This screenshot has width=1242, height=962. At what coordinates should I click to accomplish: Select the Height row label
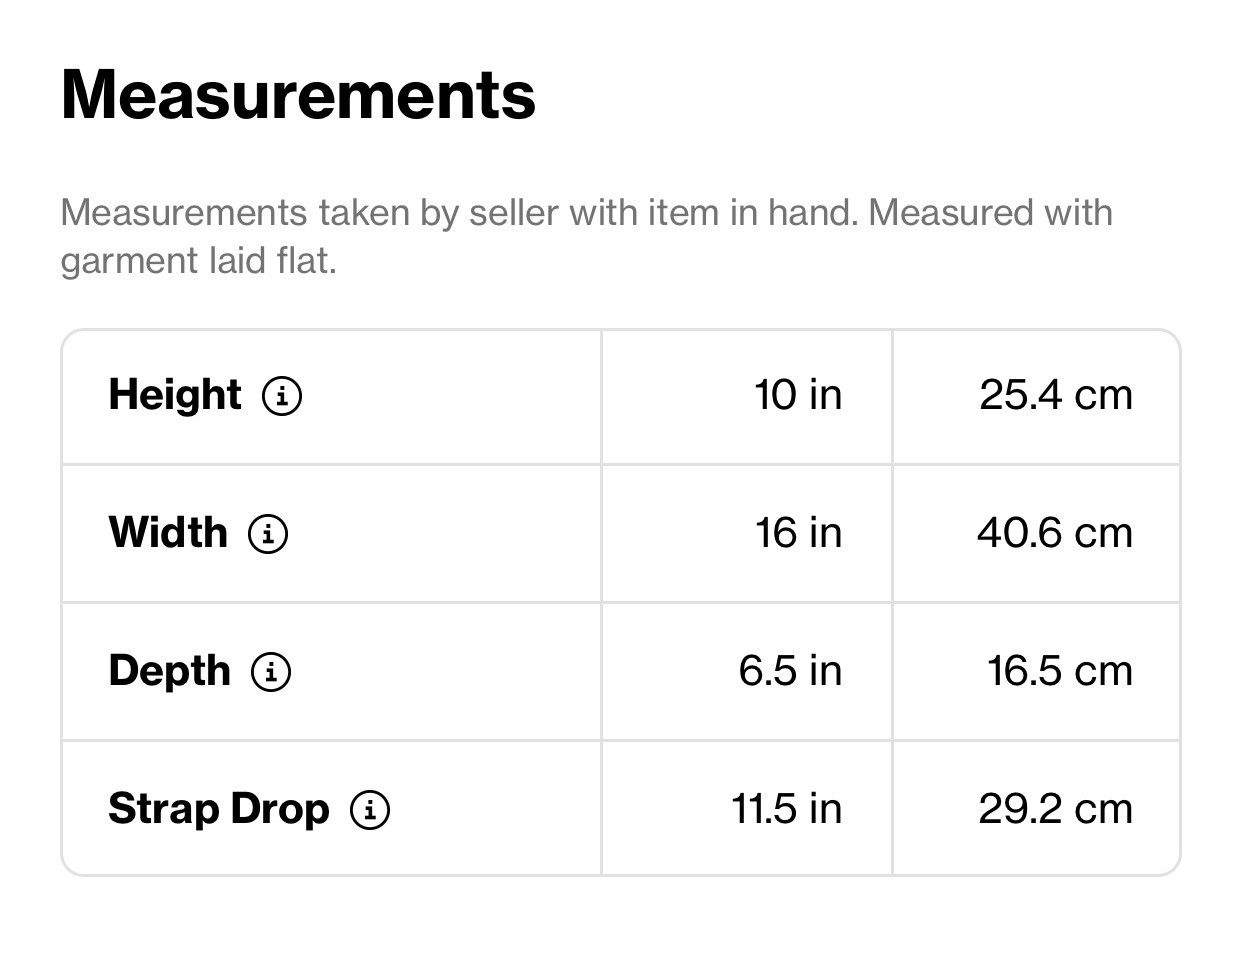point(175,395)
